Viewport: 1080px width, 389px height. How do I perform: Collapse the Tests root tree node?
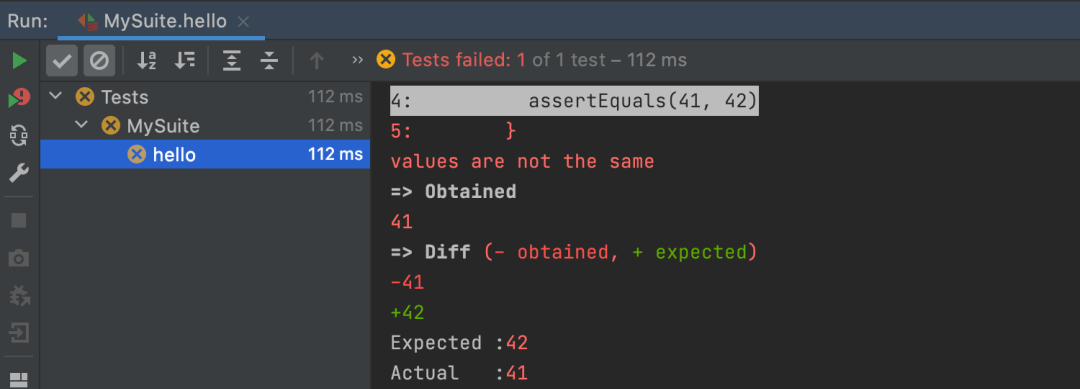click(x=56, y=97)
